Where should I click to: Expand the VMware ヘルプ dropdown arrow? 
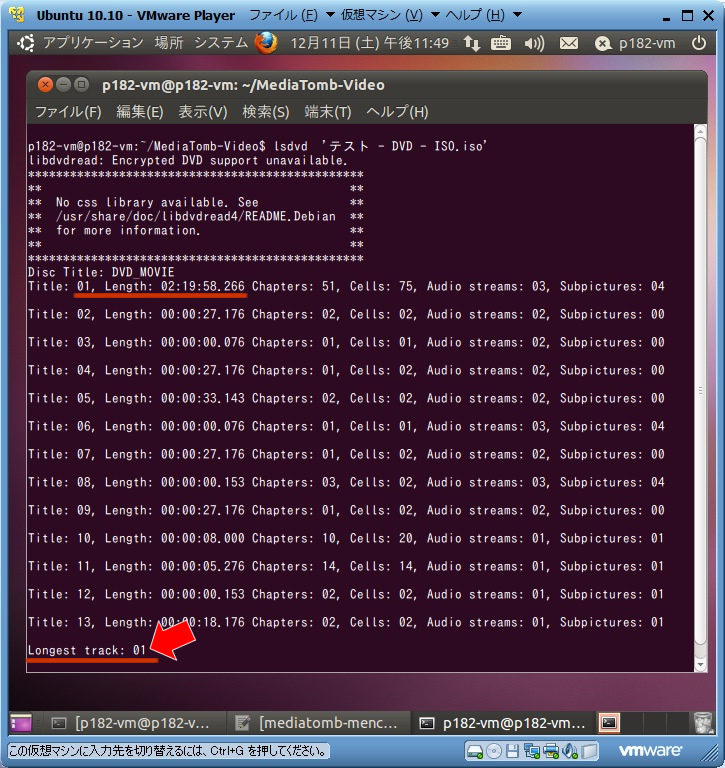517,15
